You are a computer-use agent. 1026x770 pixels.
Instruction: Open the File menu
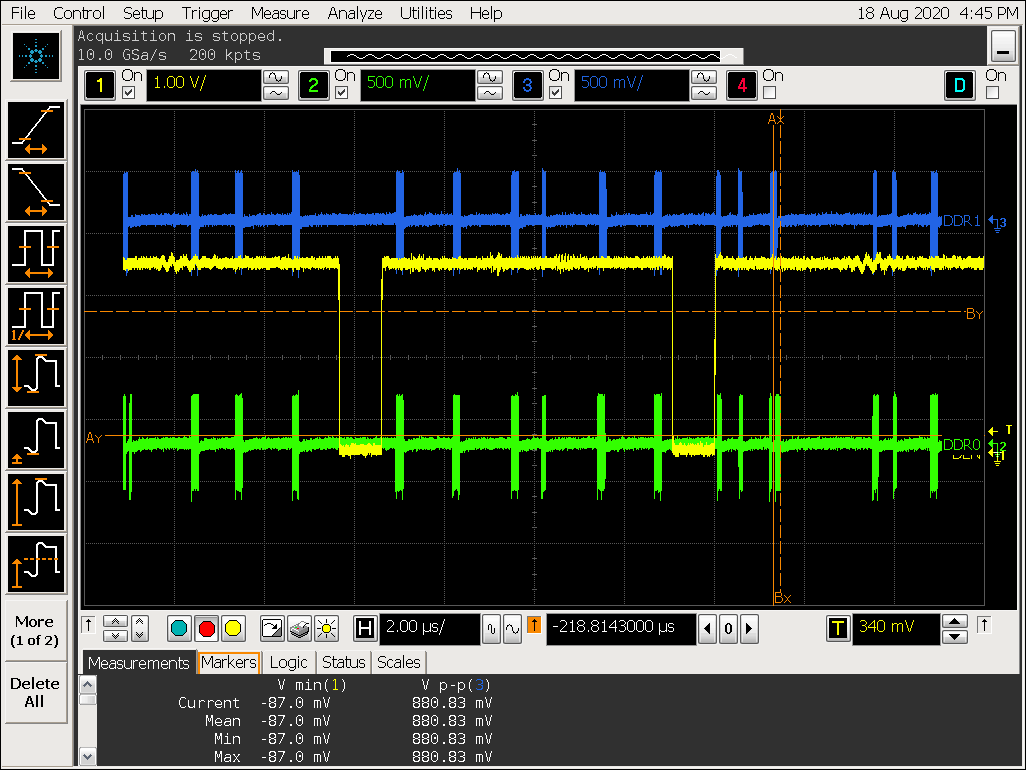[x=23, y=13]
